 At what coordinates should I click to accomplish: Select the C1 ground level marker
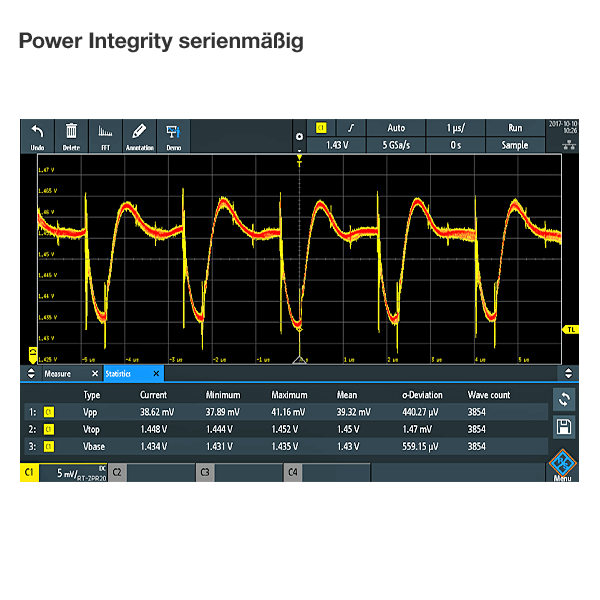coord(33,354)
